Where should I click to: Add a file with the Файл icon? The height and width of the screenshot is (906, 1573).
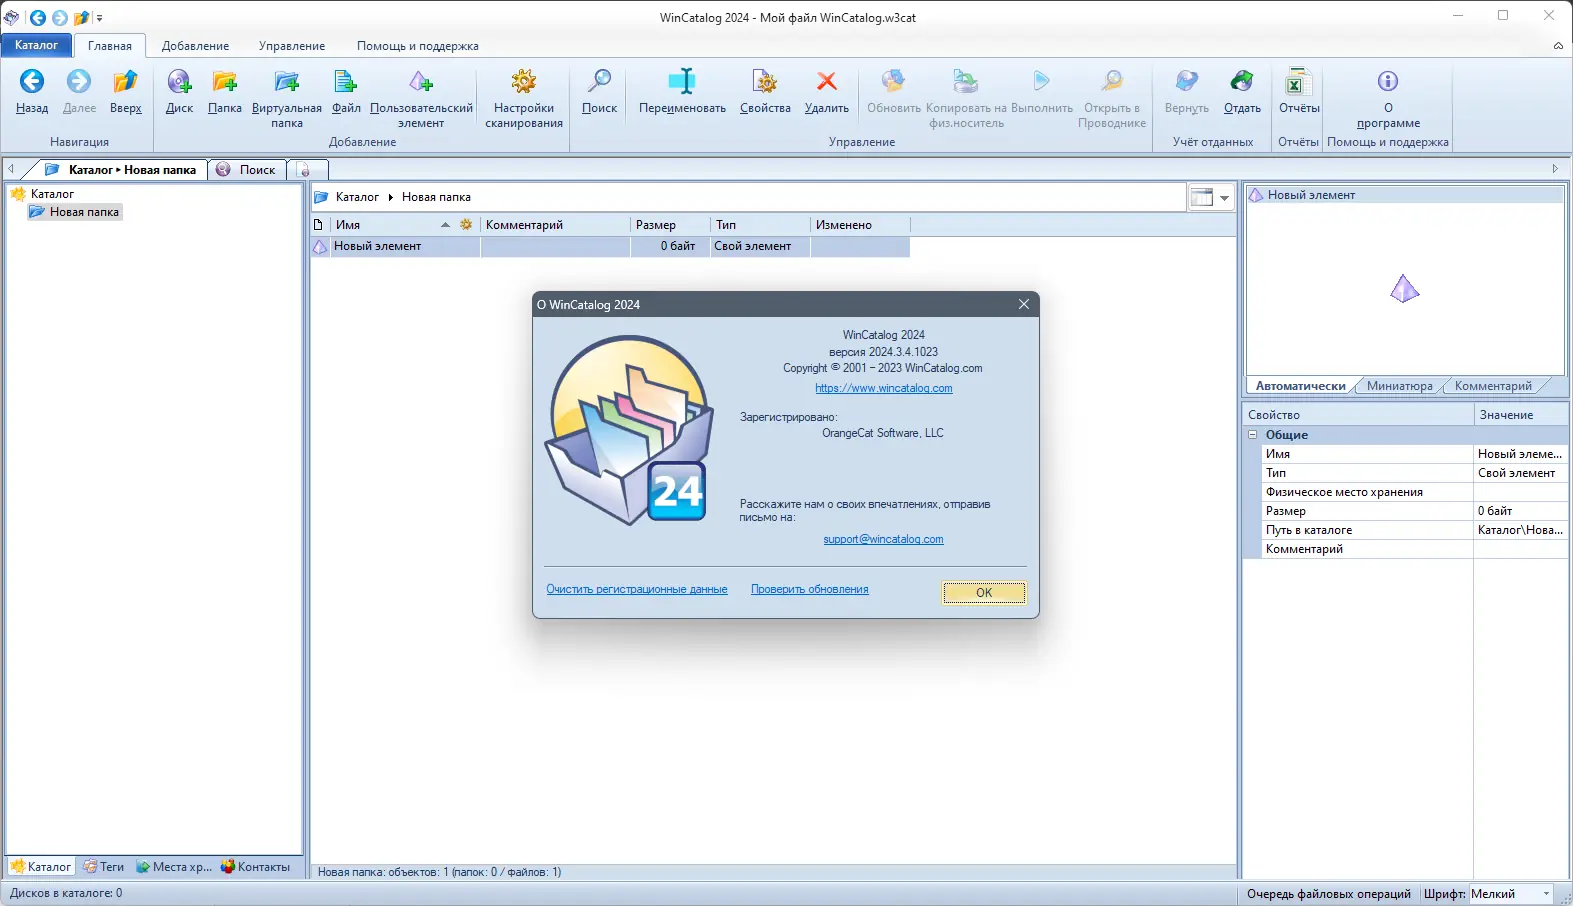(x=346, y=82)
